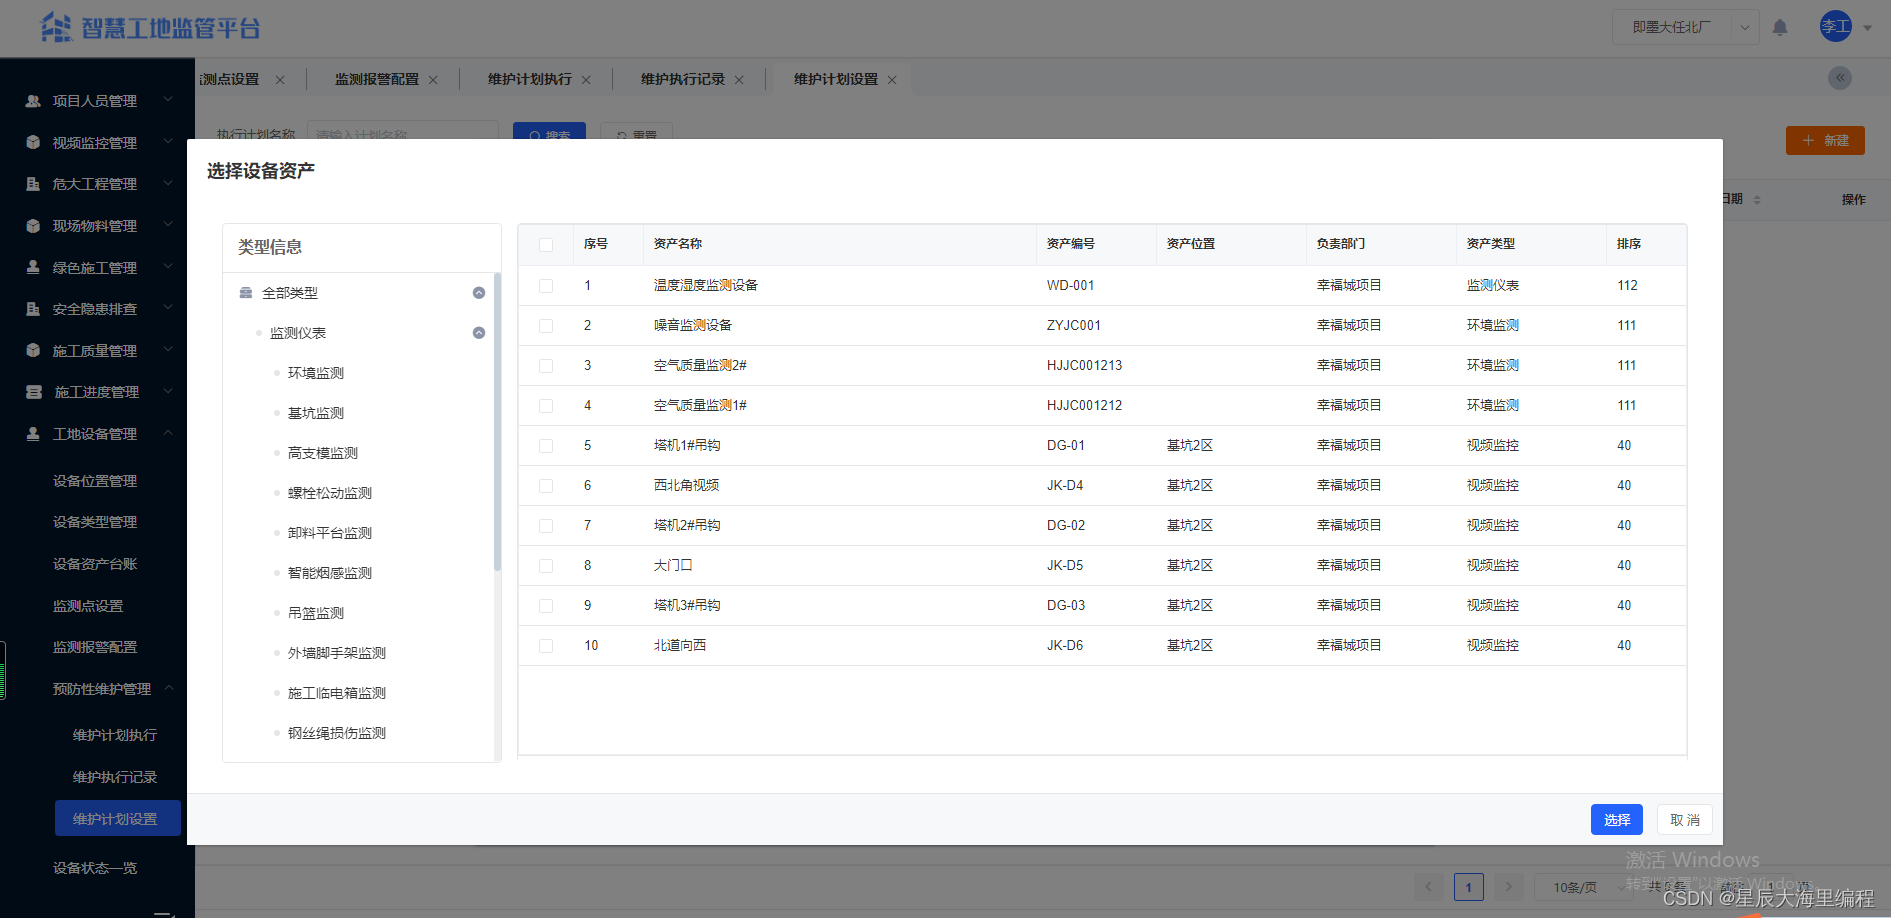Viewport: 1891px width, 918px height.
Task: Click the collapse tabs double-arrow icon
Action: click(x=1840, y=78)
